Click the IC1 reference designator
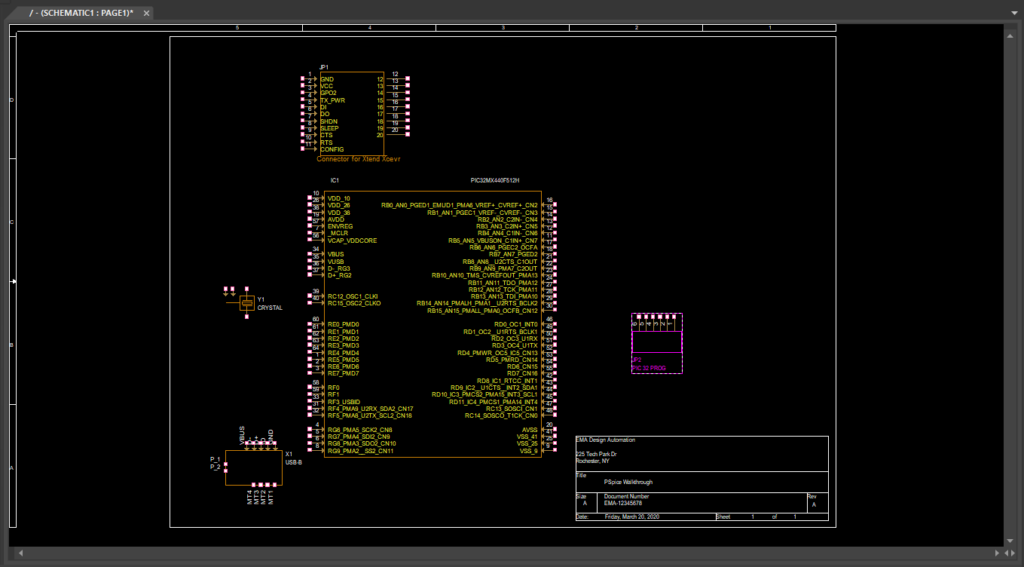This screenshot has height=567, width=1024. 334,180
